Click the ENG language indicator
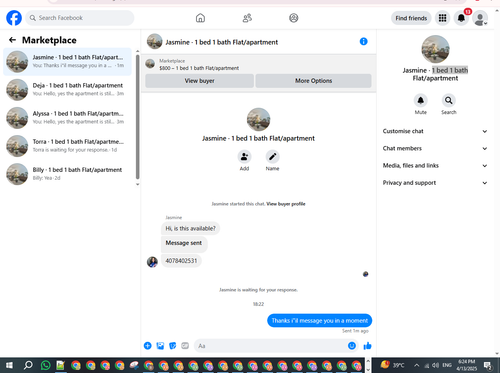 (x=447, y=365)
